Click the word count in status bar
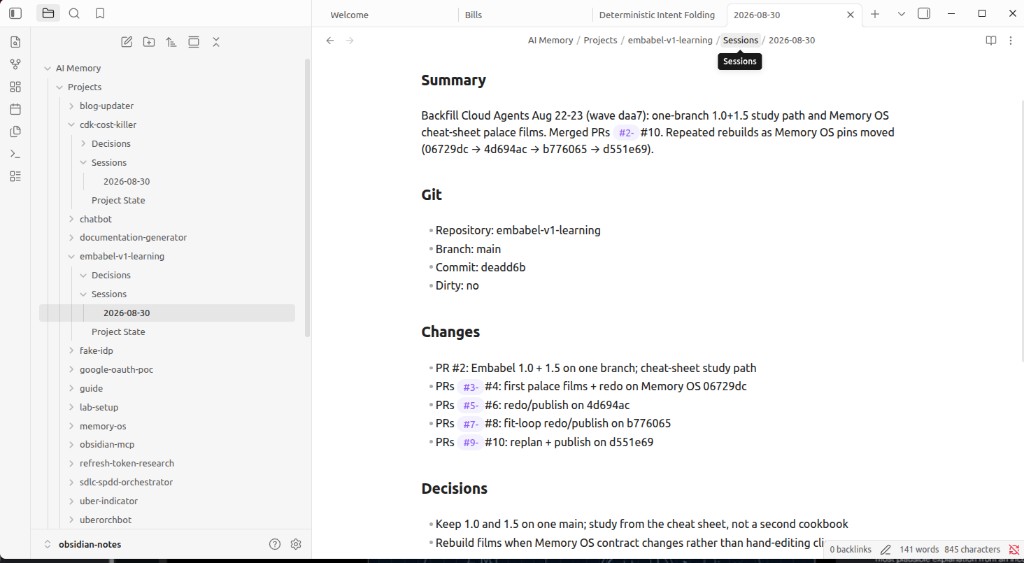Viewport: 1024px width, 563px height. point(919,549)
